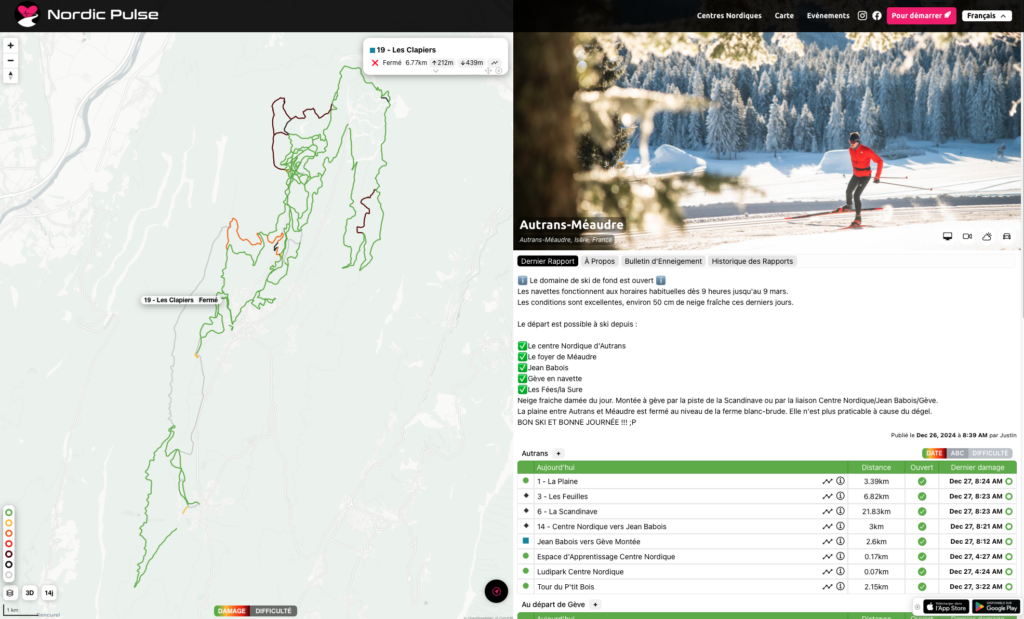Switch map coloring to DAMAGE
This screenshot has width=1024, height=619.
(232, 611)
